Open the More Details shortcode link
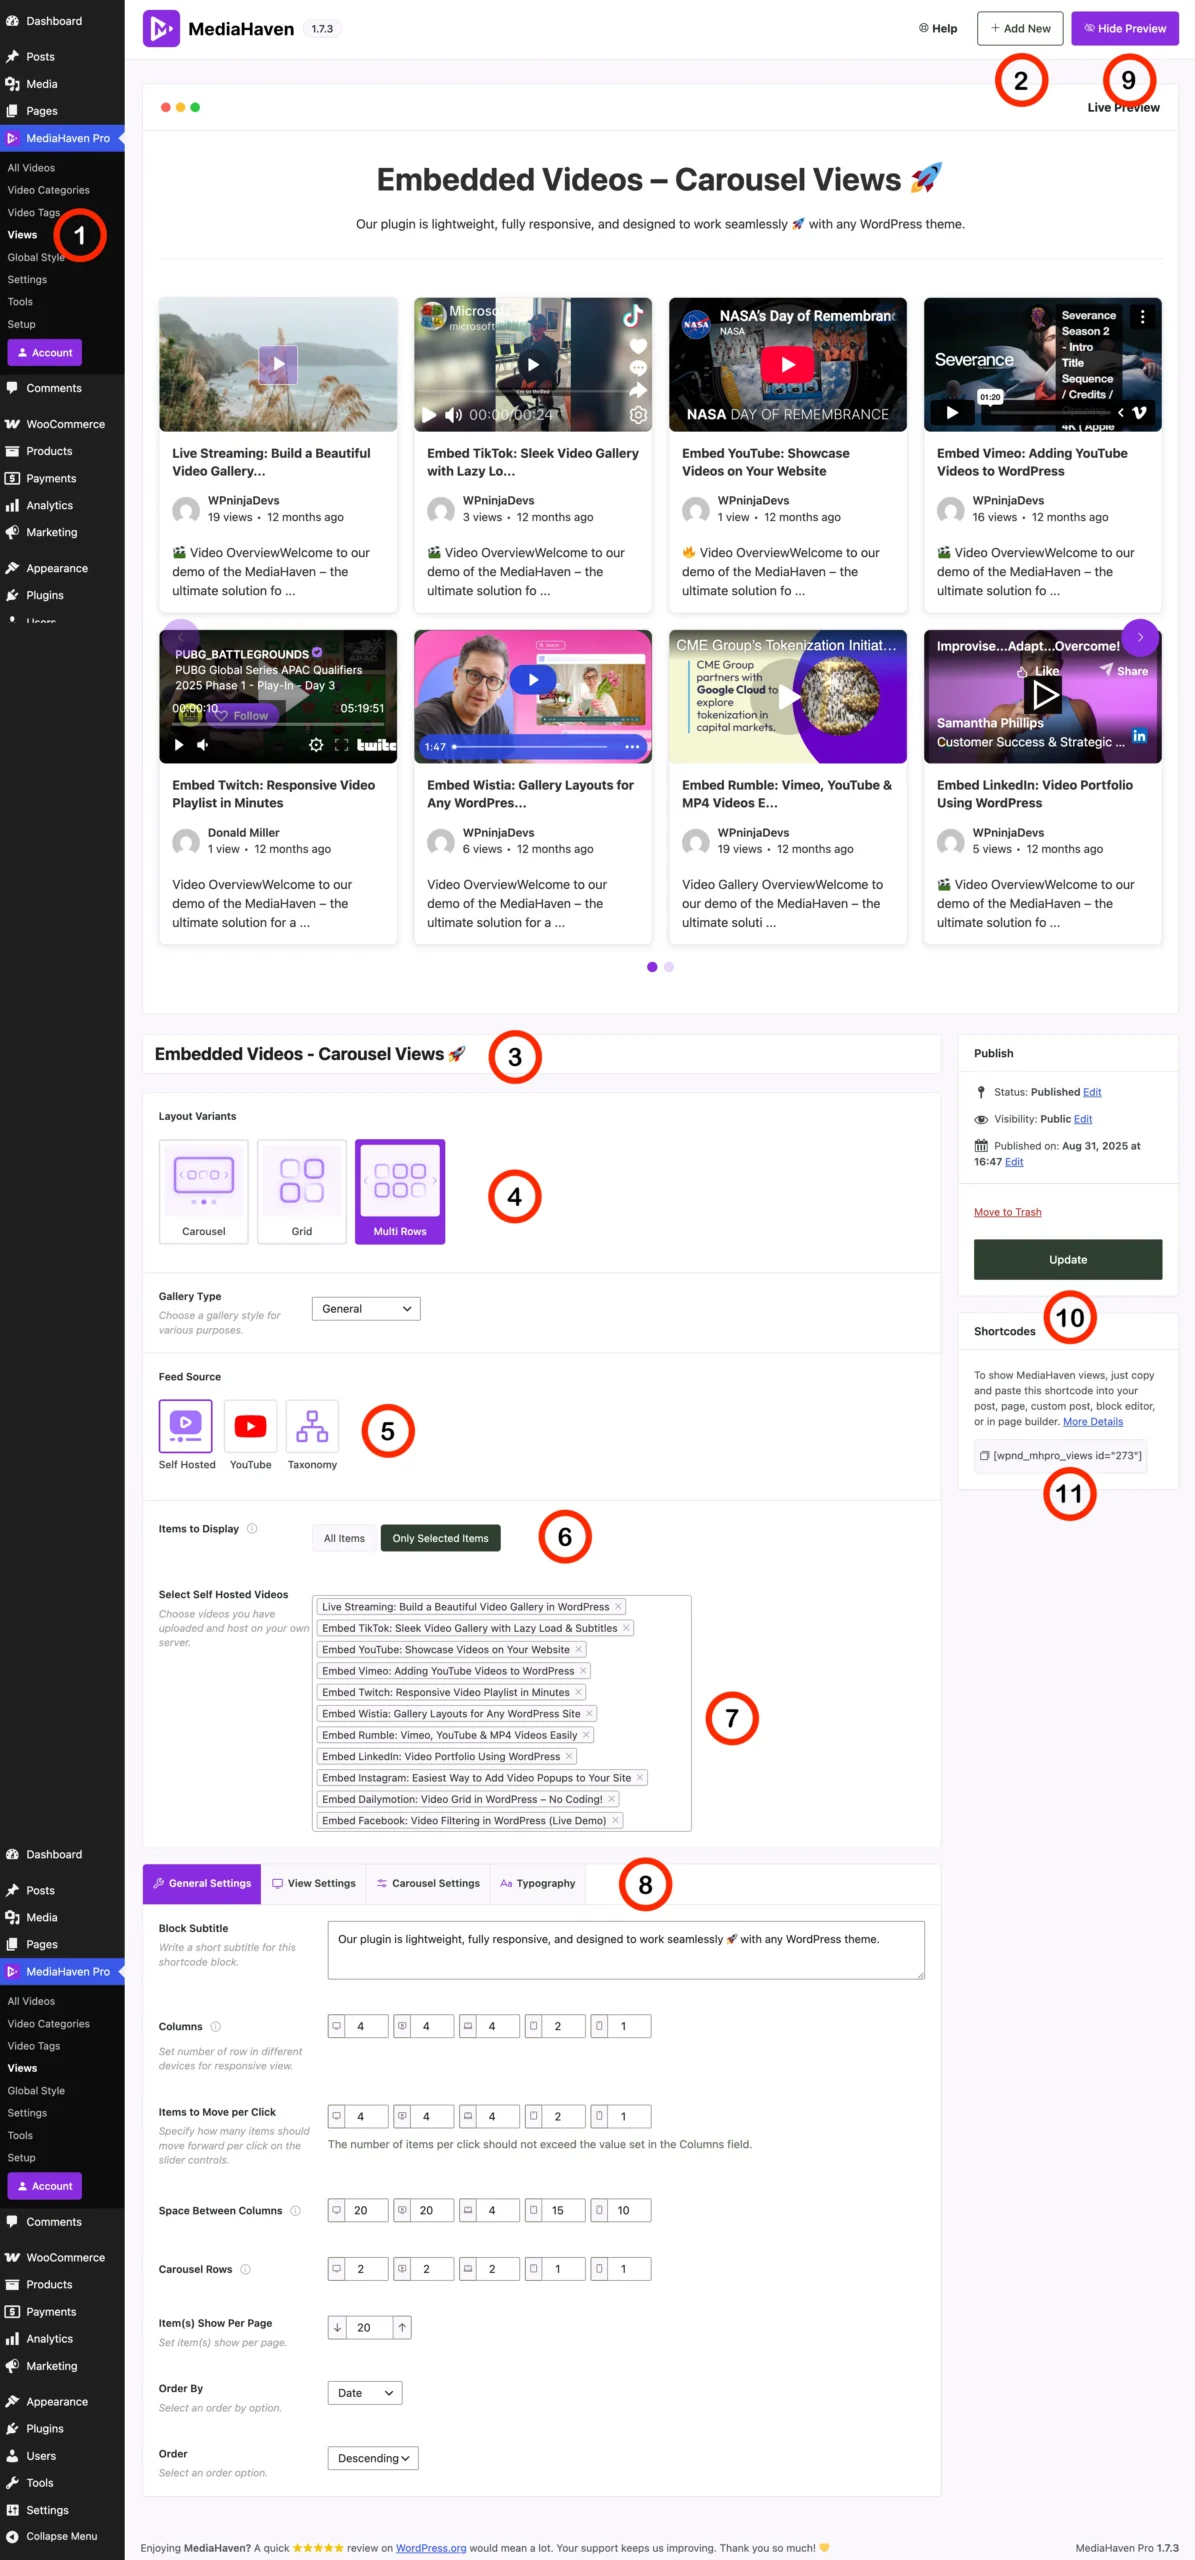 coord(1093,1422)
